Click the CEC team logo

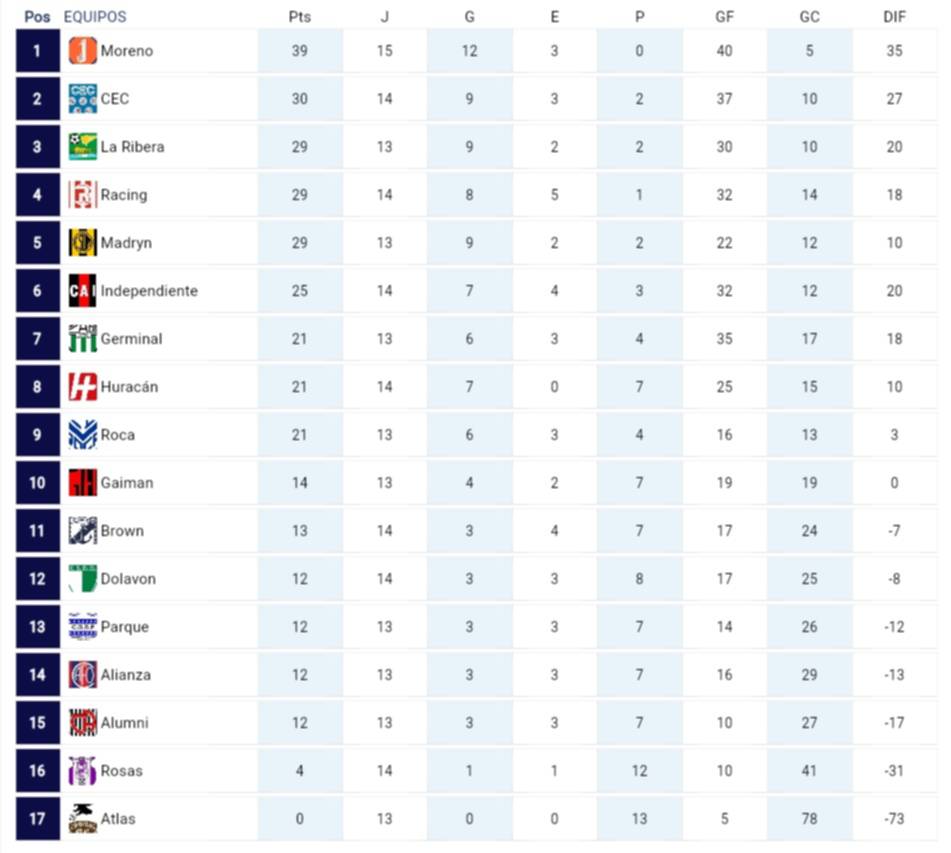click(83, 99)
